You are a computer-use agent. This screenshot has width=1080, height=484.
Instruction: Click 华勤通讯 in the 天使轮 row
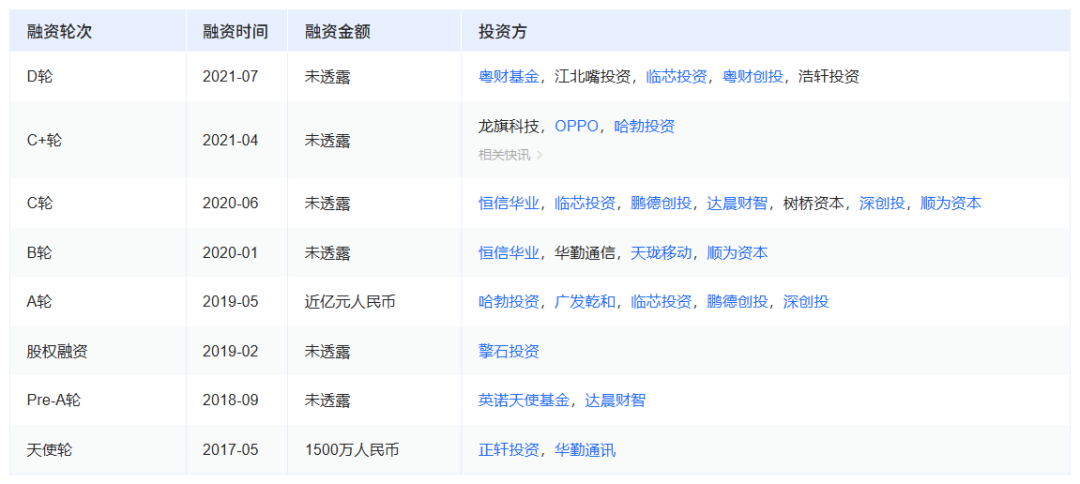pyautogui.click(x=585, y=450)
